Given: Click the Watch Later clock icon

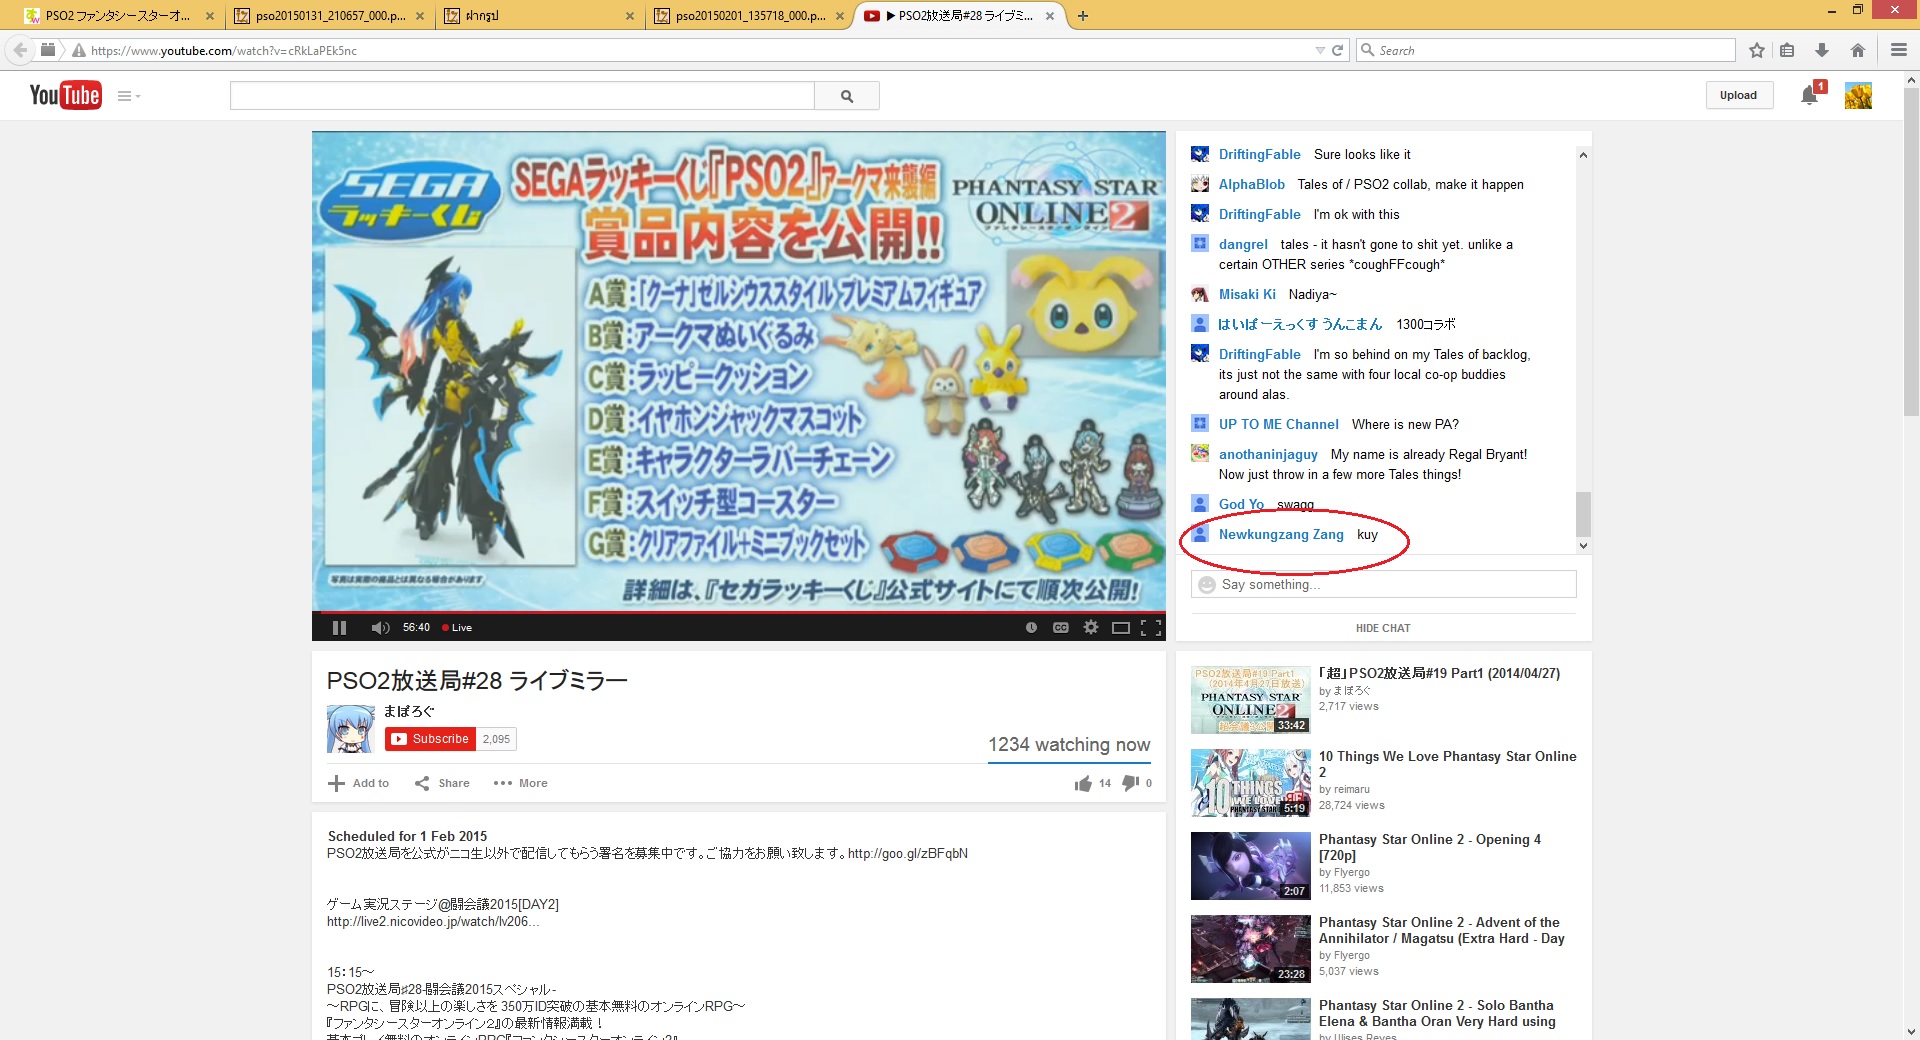Looking at the screenshot, I should pos(1031,628).
